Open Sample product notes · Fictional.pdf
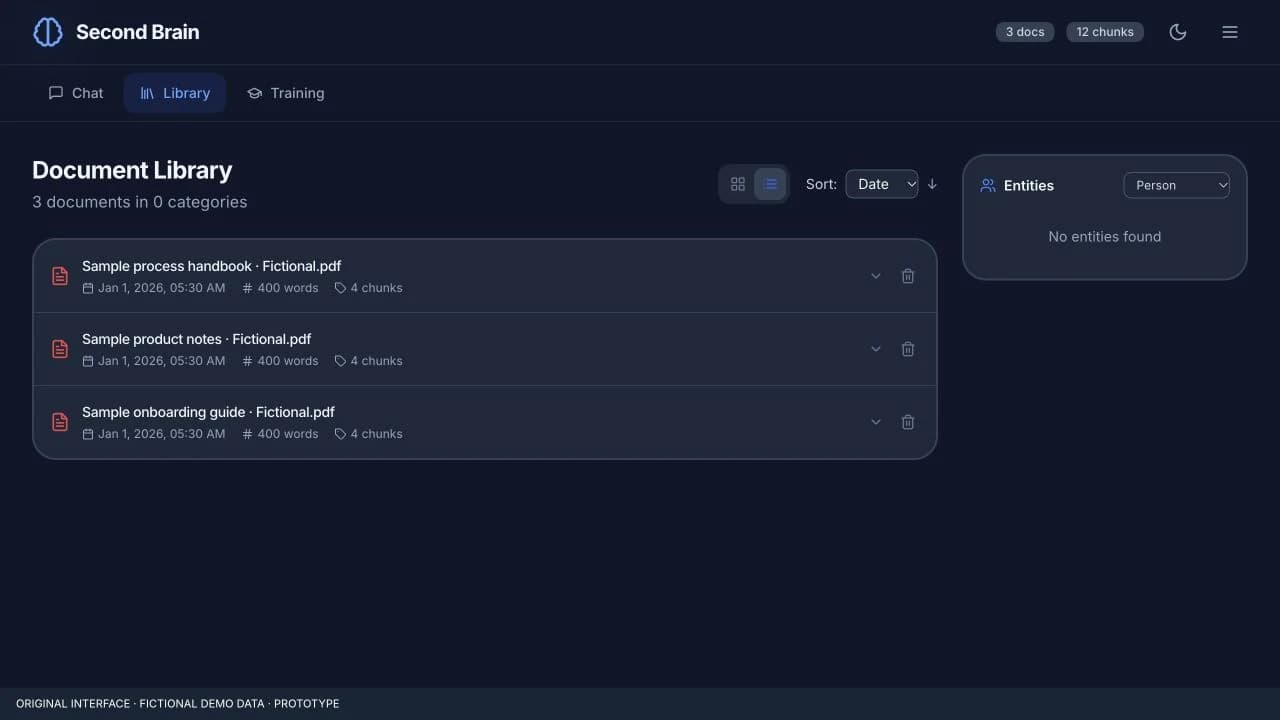This screenshot has height=720, width=1280. 197,339
